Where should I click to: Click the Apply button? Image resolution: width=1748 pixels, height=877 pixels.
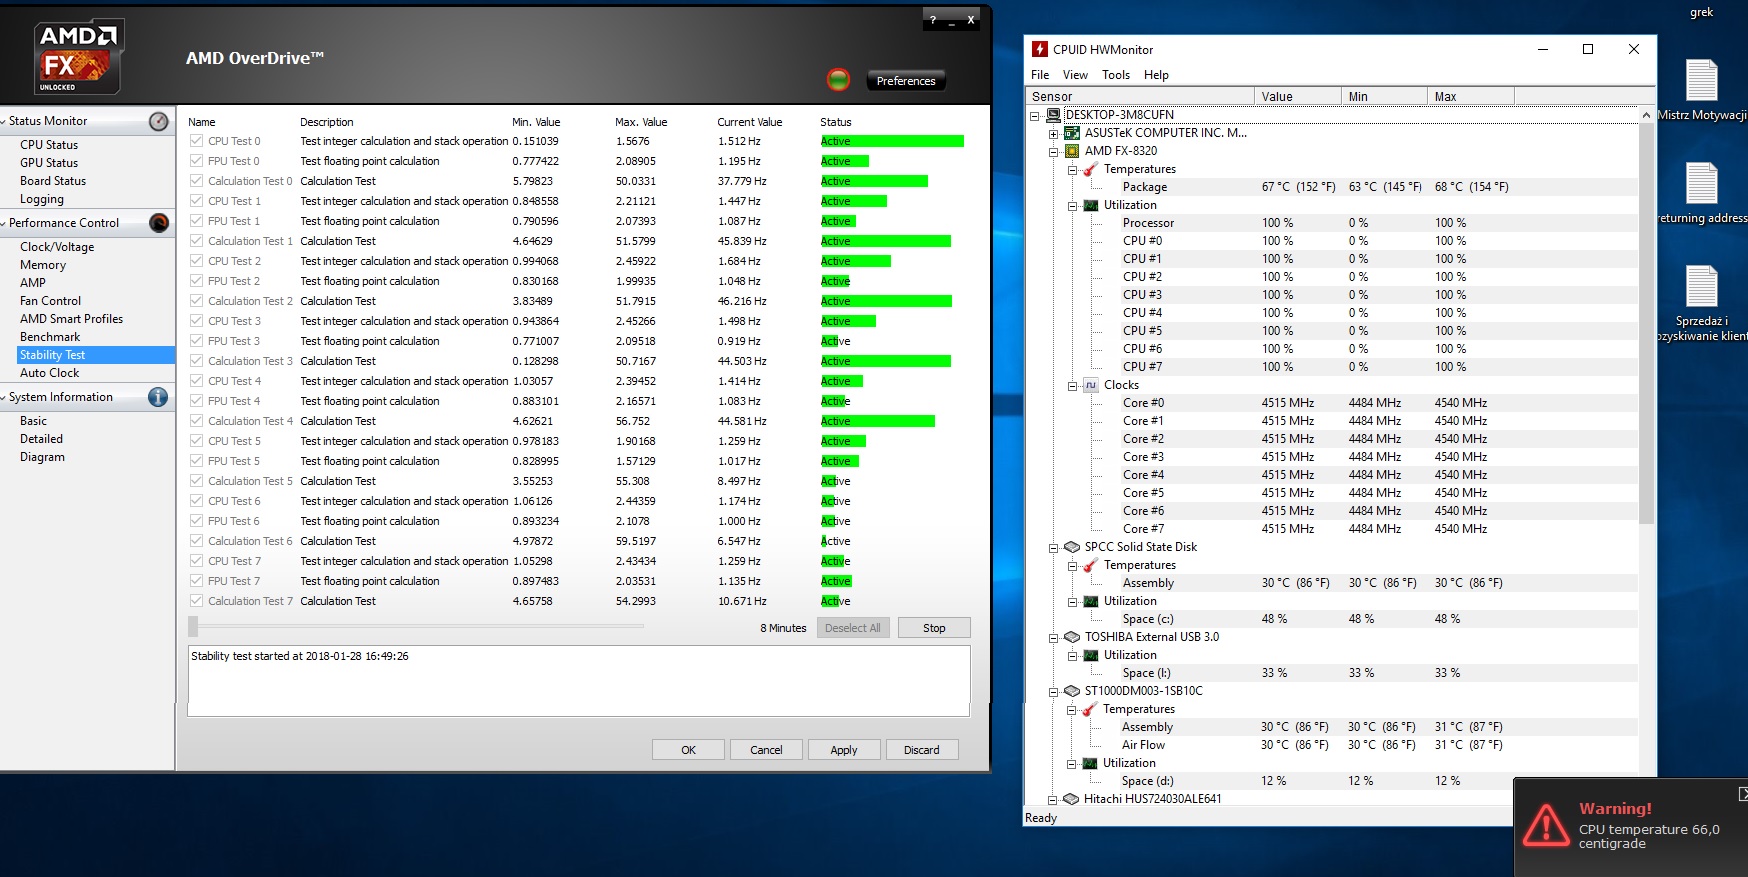pyautogui.click(x=844, y=750)
